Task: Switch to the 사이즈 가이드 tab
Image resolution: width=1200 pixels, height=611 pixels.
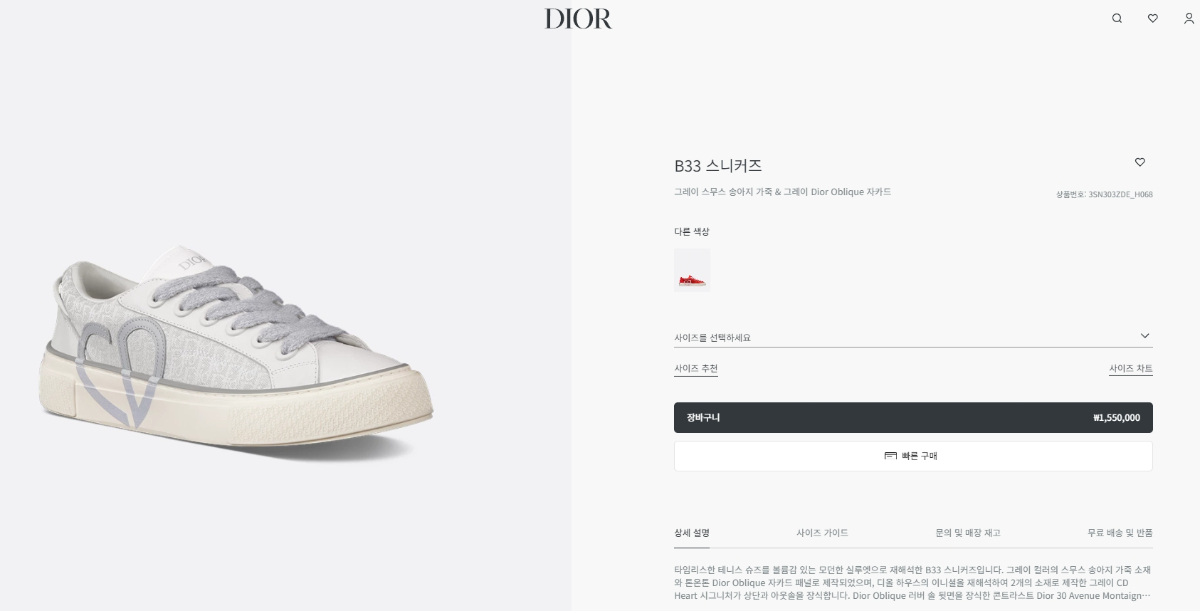Action: (822, 533)
